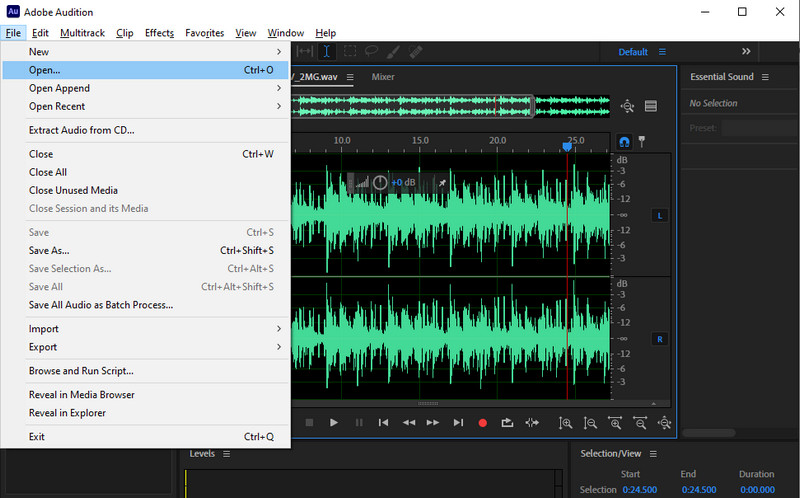The height and width of the screenshot is (498, 800).
Task: Click the Loop Playback icon
Action: pos(507,423)
